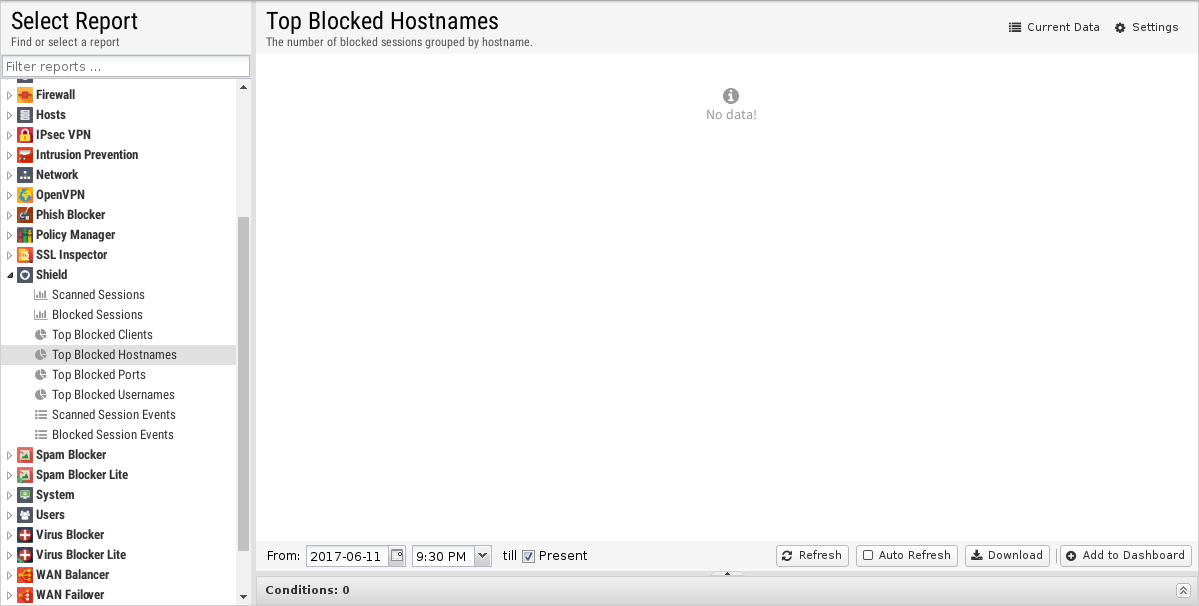Open the time dropdown showing 9:30 PM
This screenshot has height=606, width=1199.
pos(483,556)
